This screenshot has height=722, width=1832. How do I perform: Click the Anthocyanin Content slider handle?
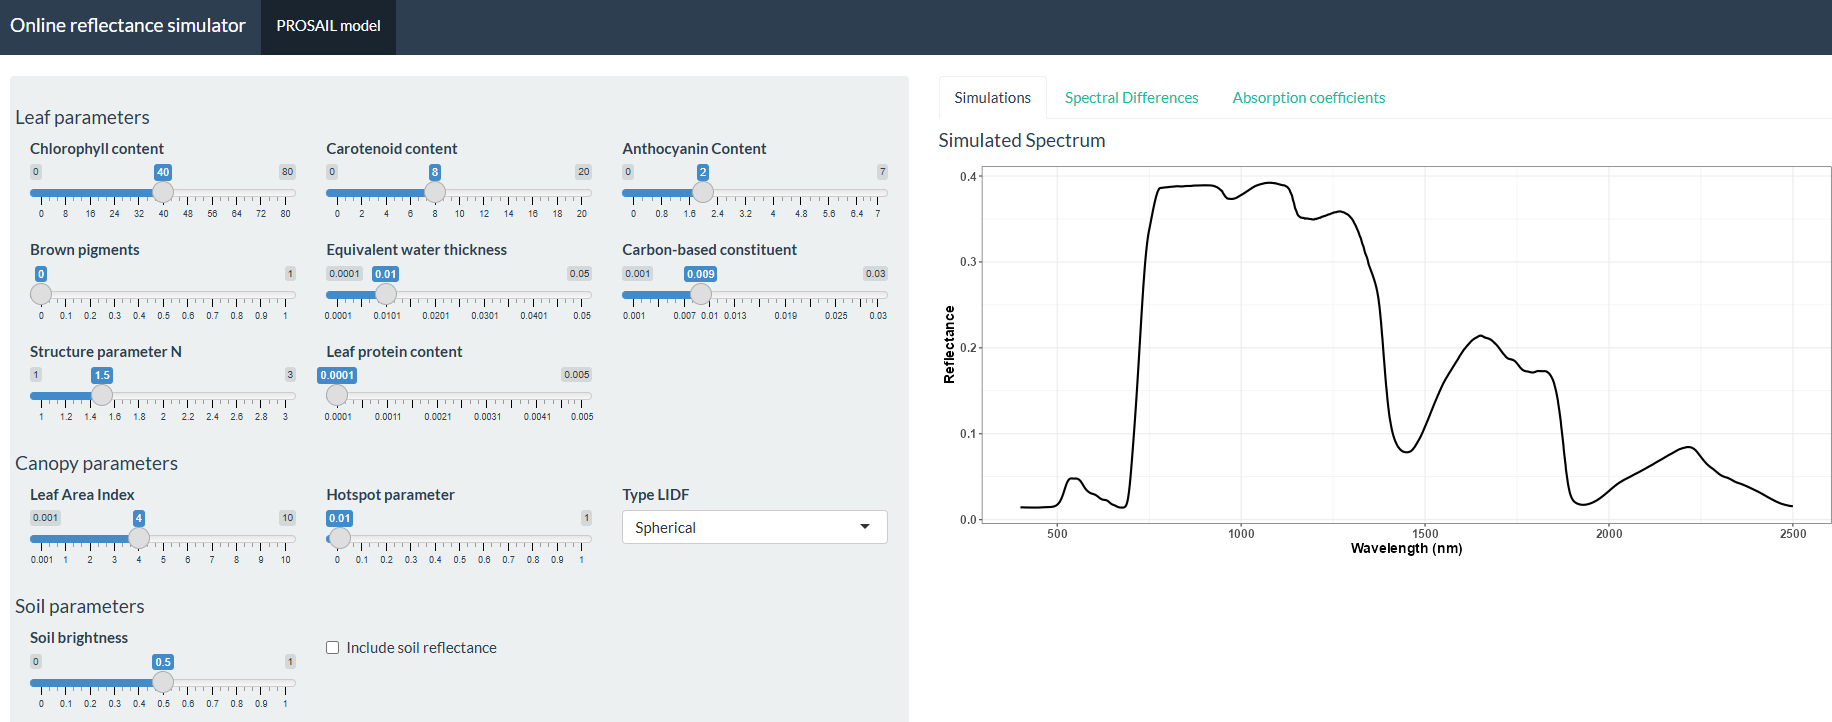point(703,192)
